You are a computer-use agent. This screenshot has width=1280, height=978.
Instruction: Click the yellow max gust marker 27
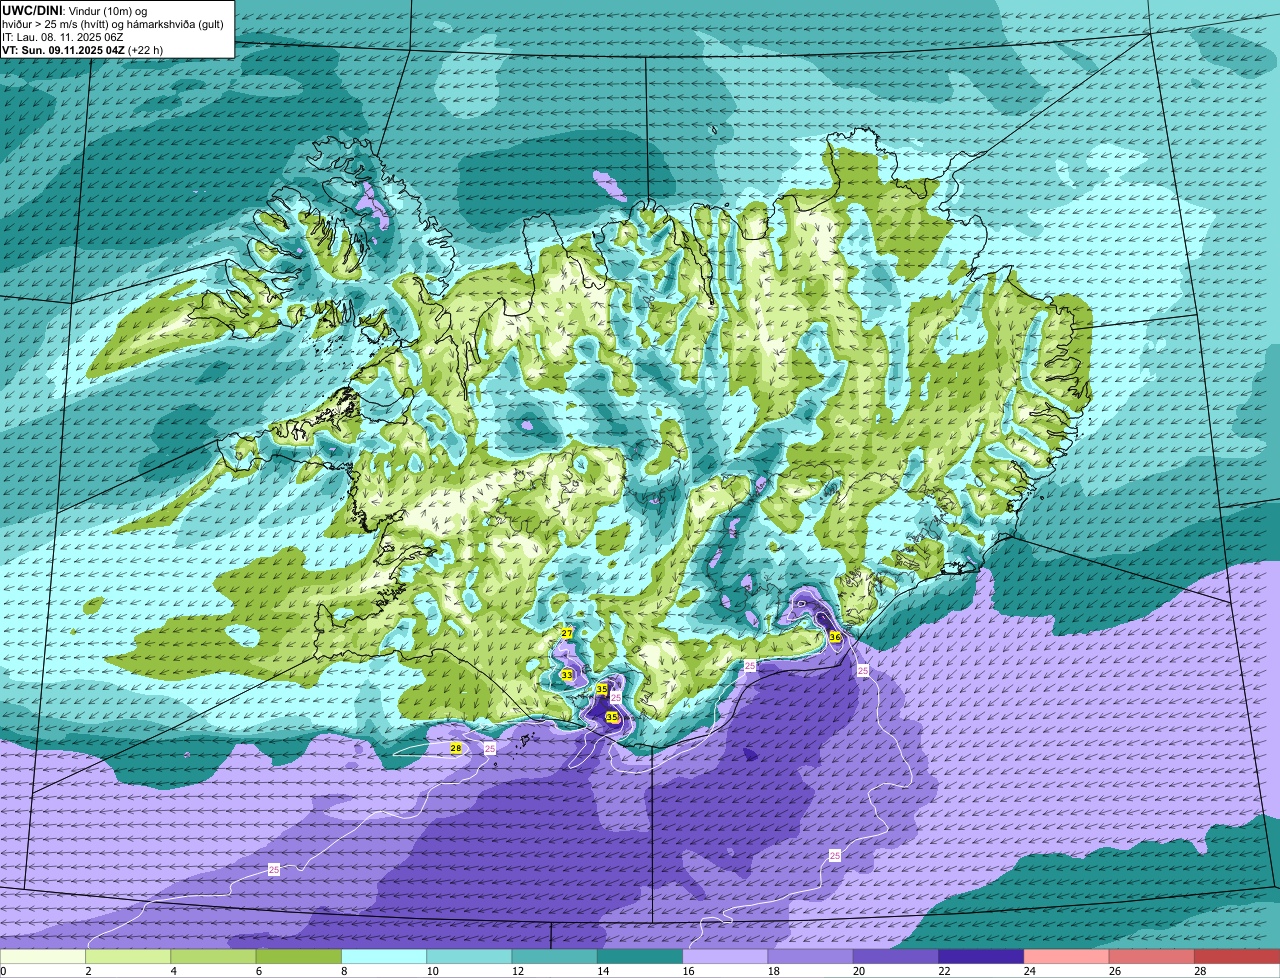pos(567,634)
